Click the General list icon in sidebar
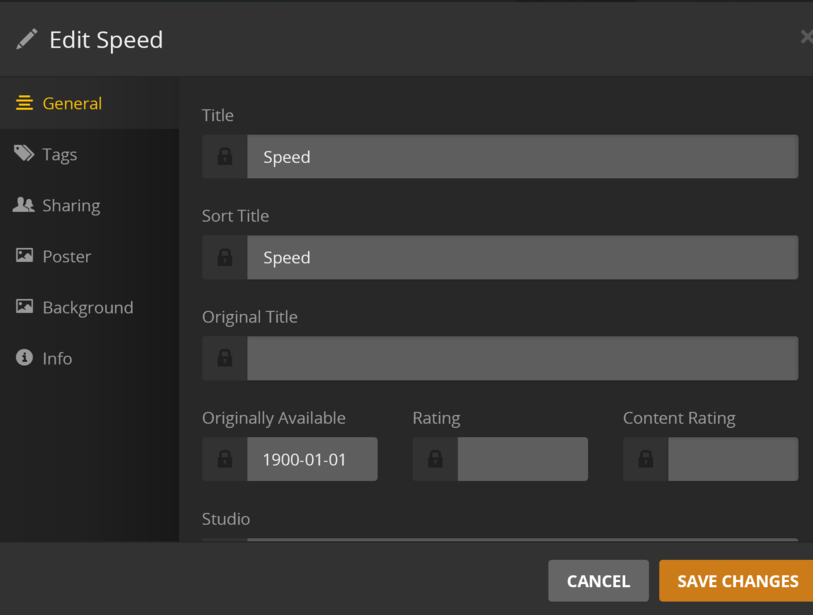The width and height of the screenshot is (813, 615). point(24,103)
